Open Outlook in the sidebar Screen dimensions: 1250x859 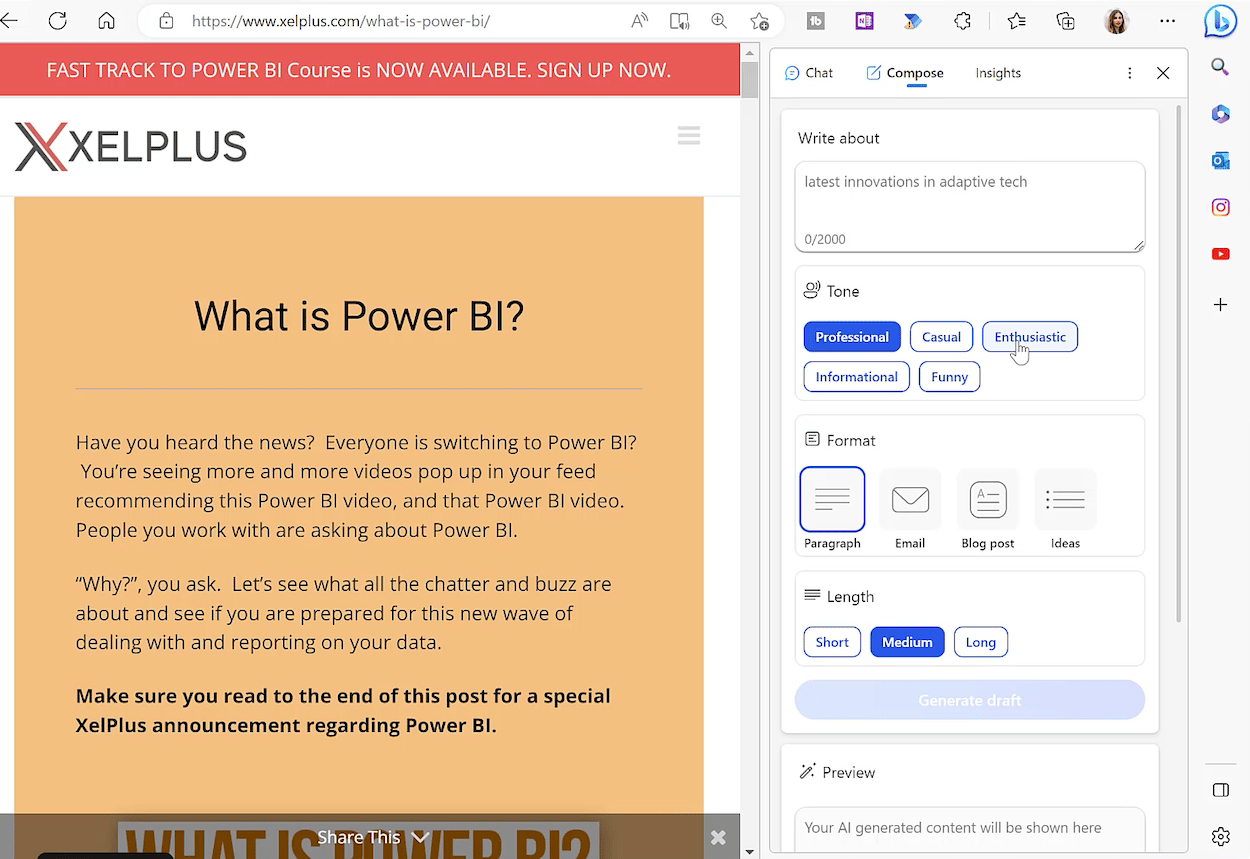[x=1220, y=161]
